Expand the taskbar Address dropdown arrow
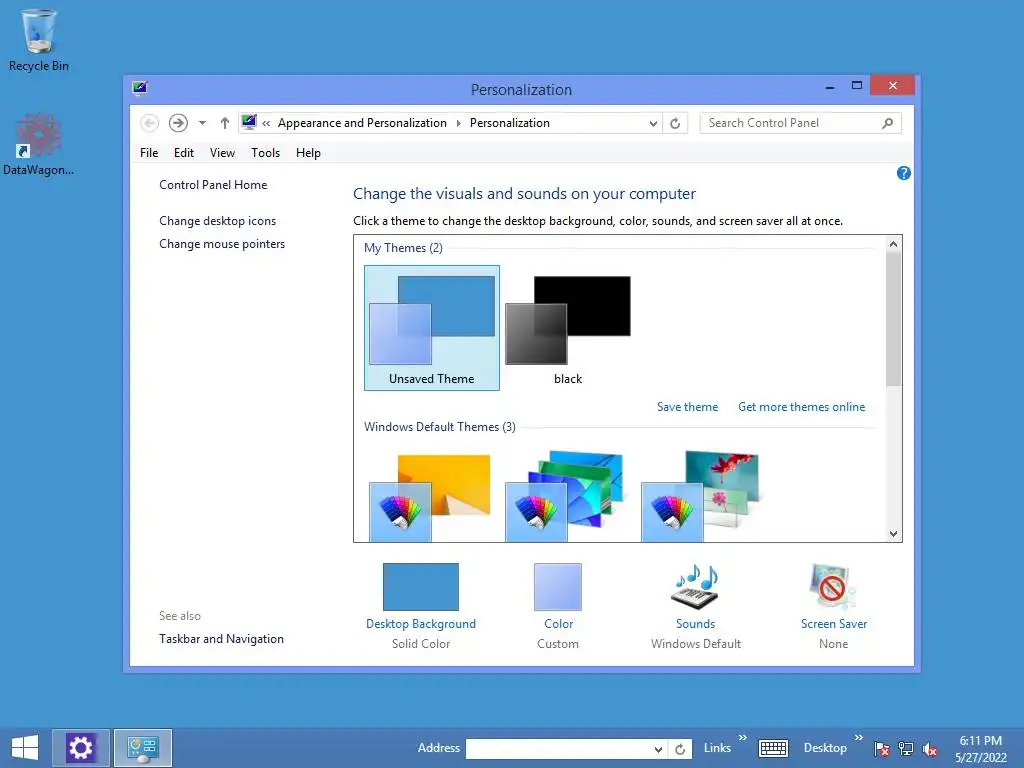1024x768 pixels. 658,749
